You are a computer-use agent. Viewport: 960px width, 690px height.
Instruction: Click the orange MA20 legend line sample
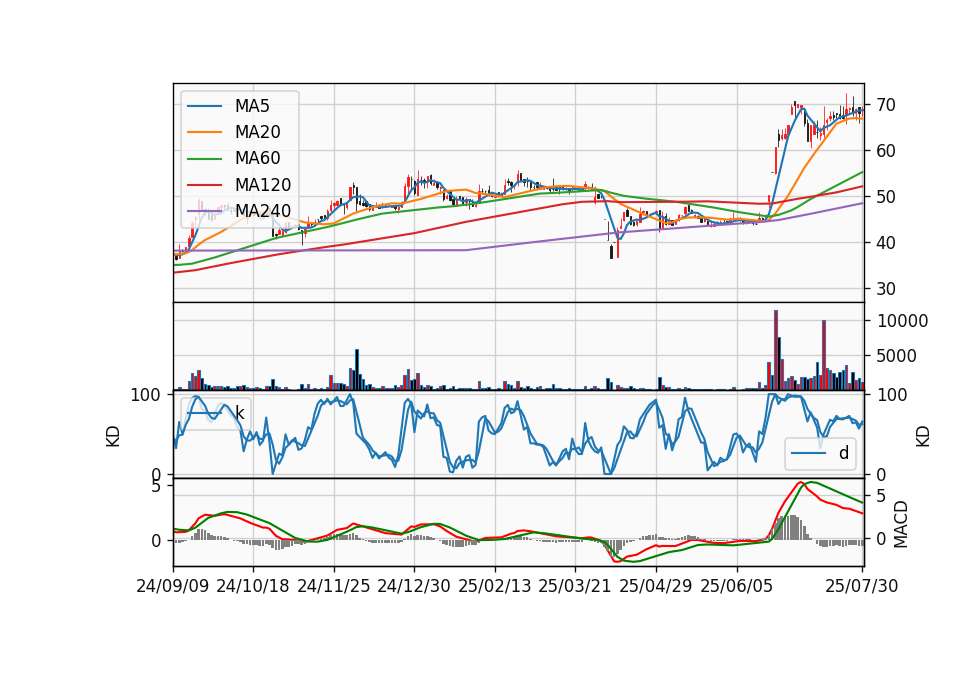tap(204, 133)
